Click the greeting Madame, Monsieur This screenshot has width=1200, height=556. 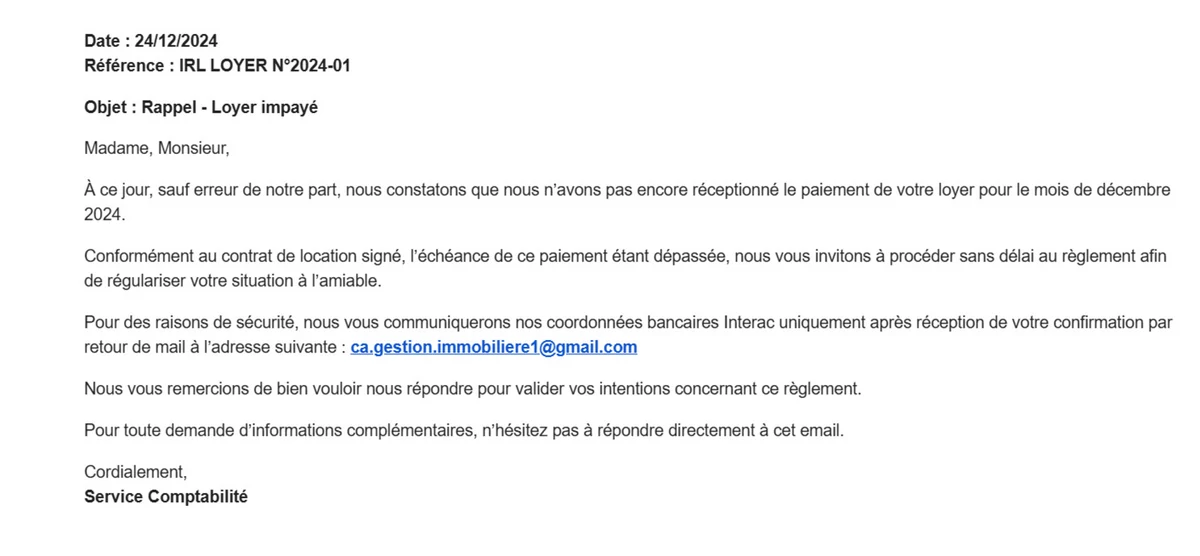click(157, 149)
